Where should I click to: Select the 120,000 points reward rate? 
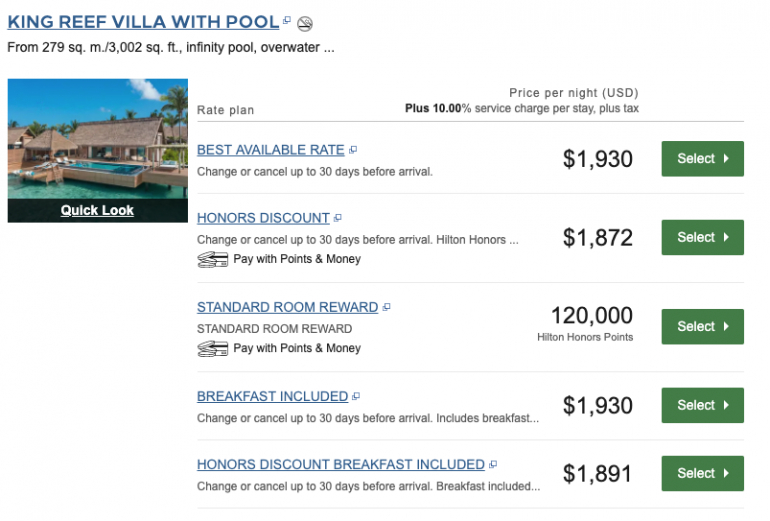click(x=702, y=326)
